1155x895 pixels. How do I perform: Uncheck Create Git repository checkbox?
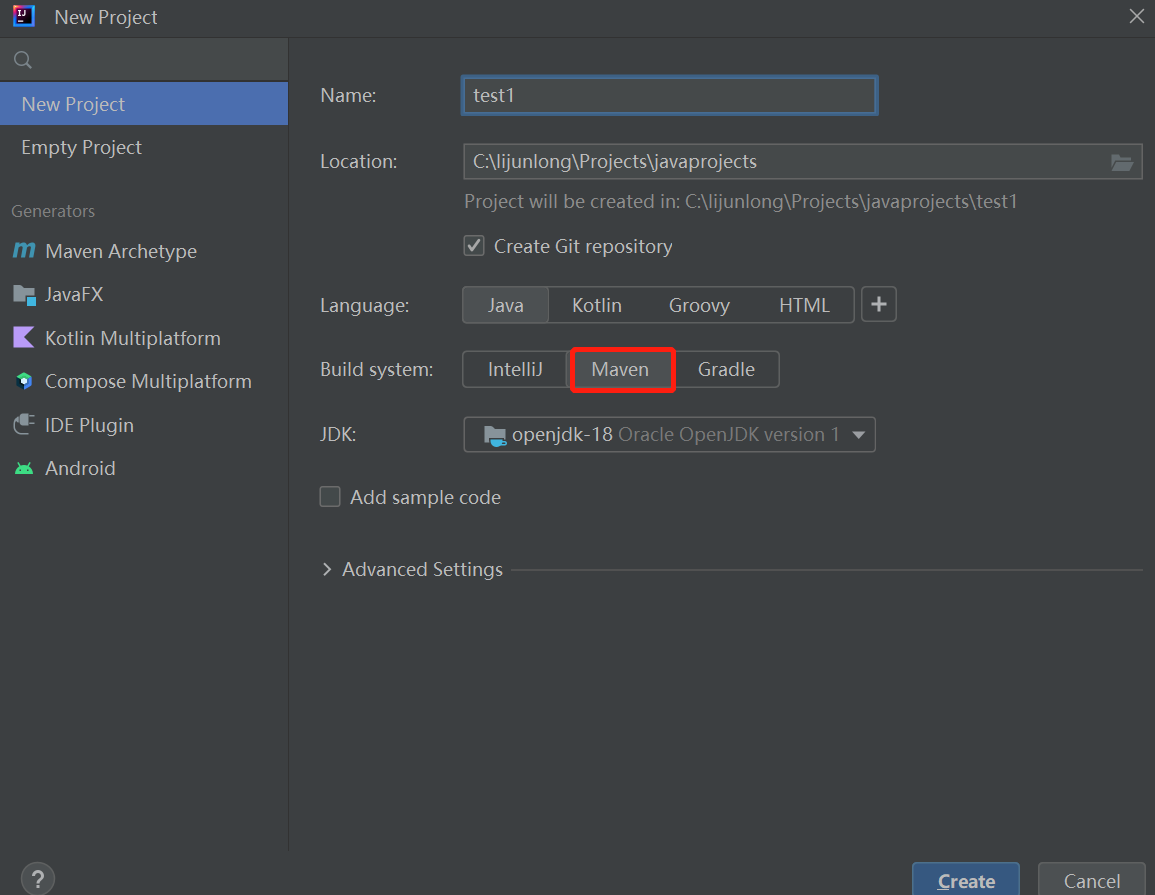tap(474, 246)
